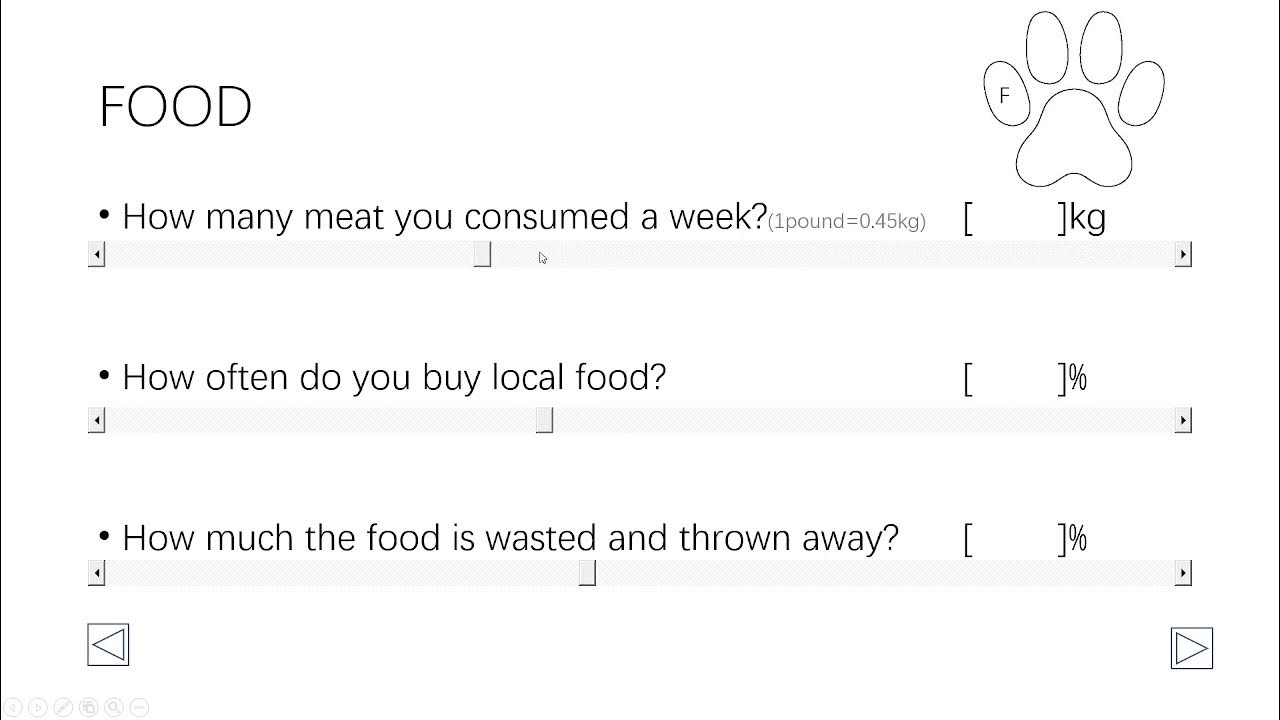Viewport: 1280px width, 720px height.
Task: Increase meat consumption with right arrow
Action: coord(1183,255)
